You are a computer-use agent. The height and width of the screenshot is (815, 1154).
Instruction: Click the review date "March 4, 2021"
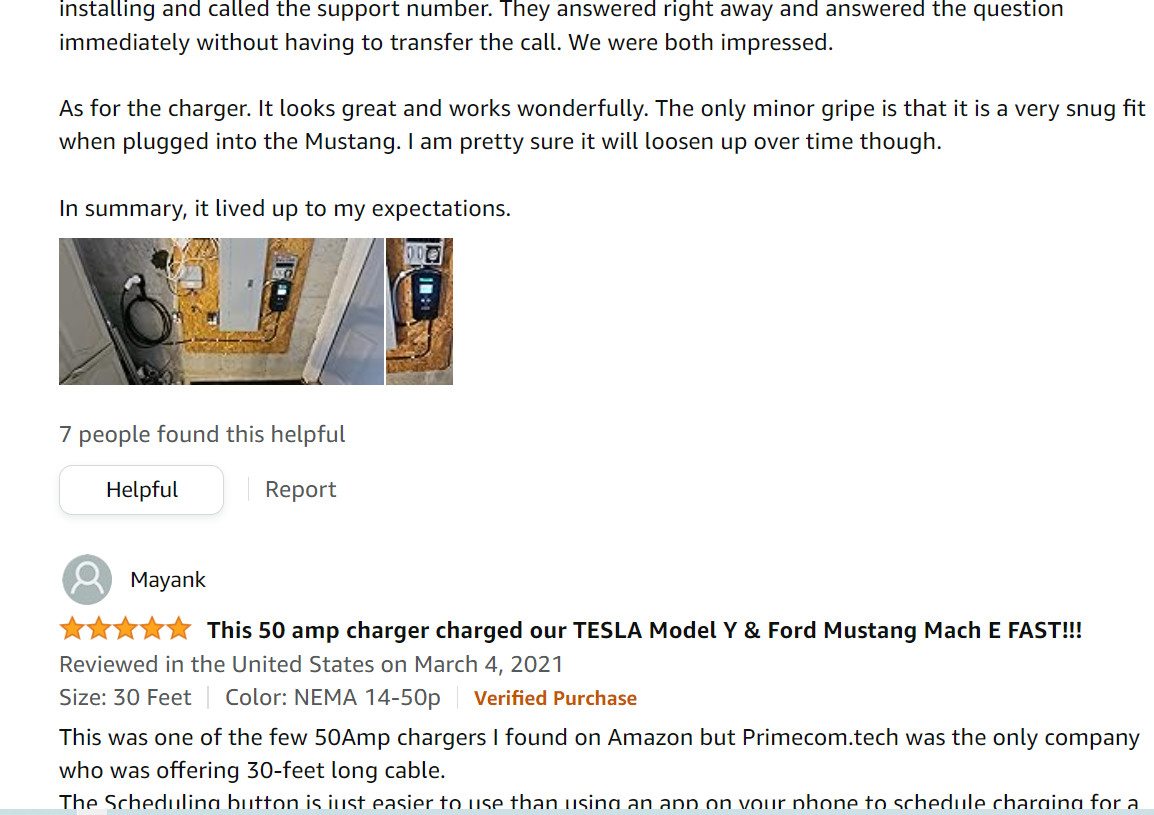[488, 664]
